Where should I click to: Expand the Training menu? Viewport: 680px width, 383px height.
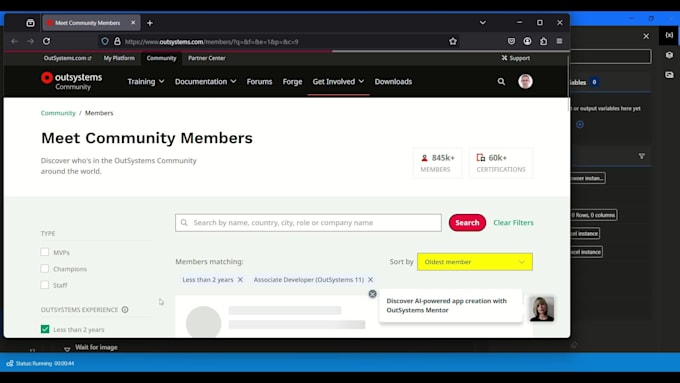tap(146, 82)
